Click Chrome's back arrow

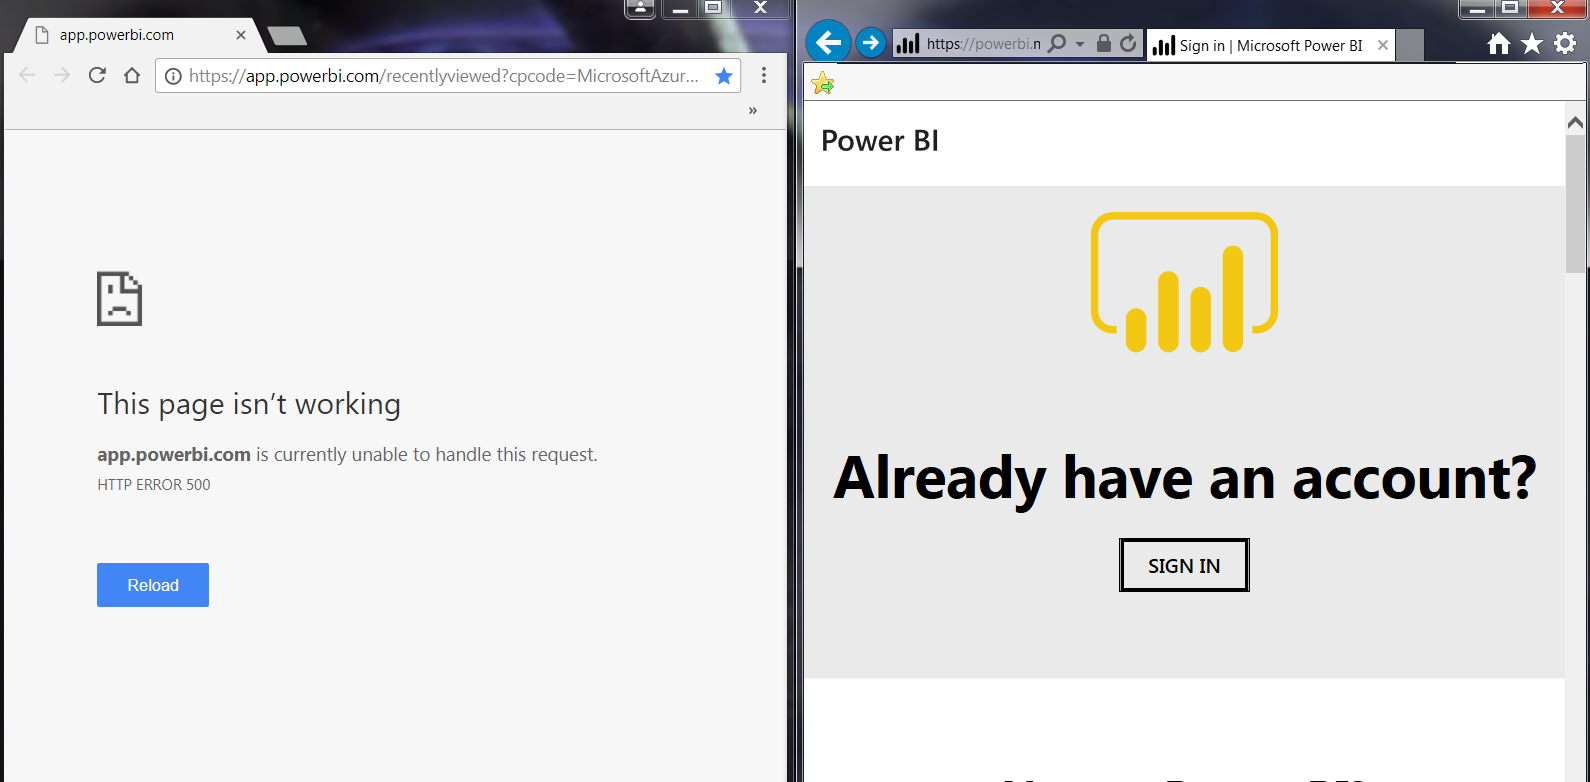[27, 75]
